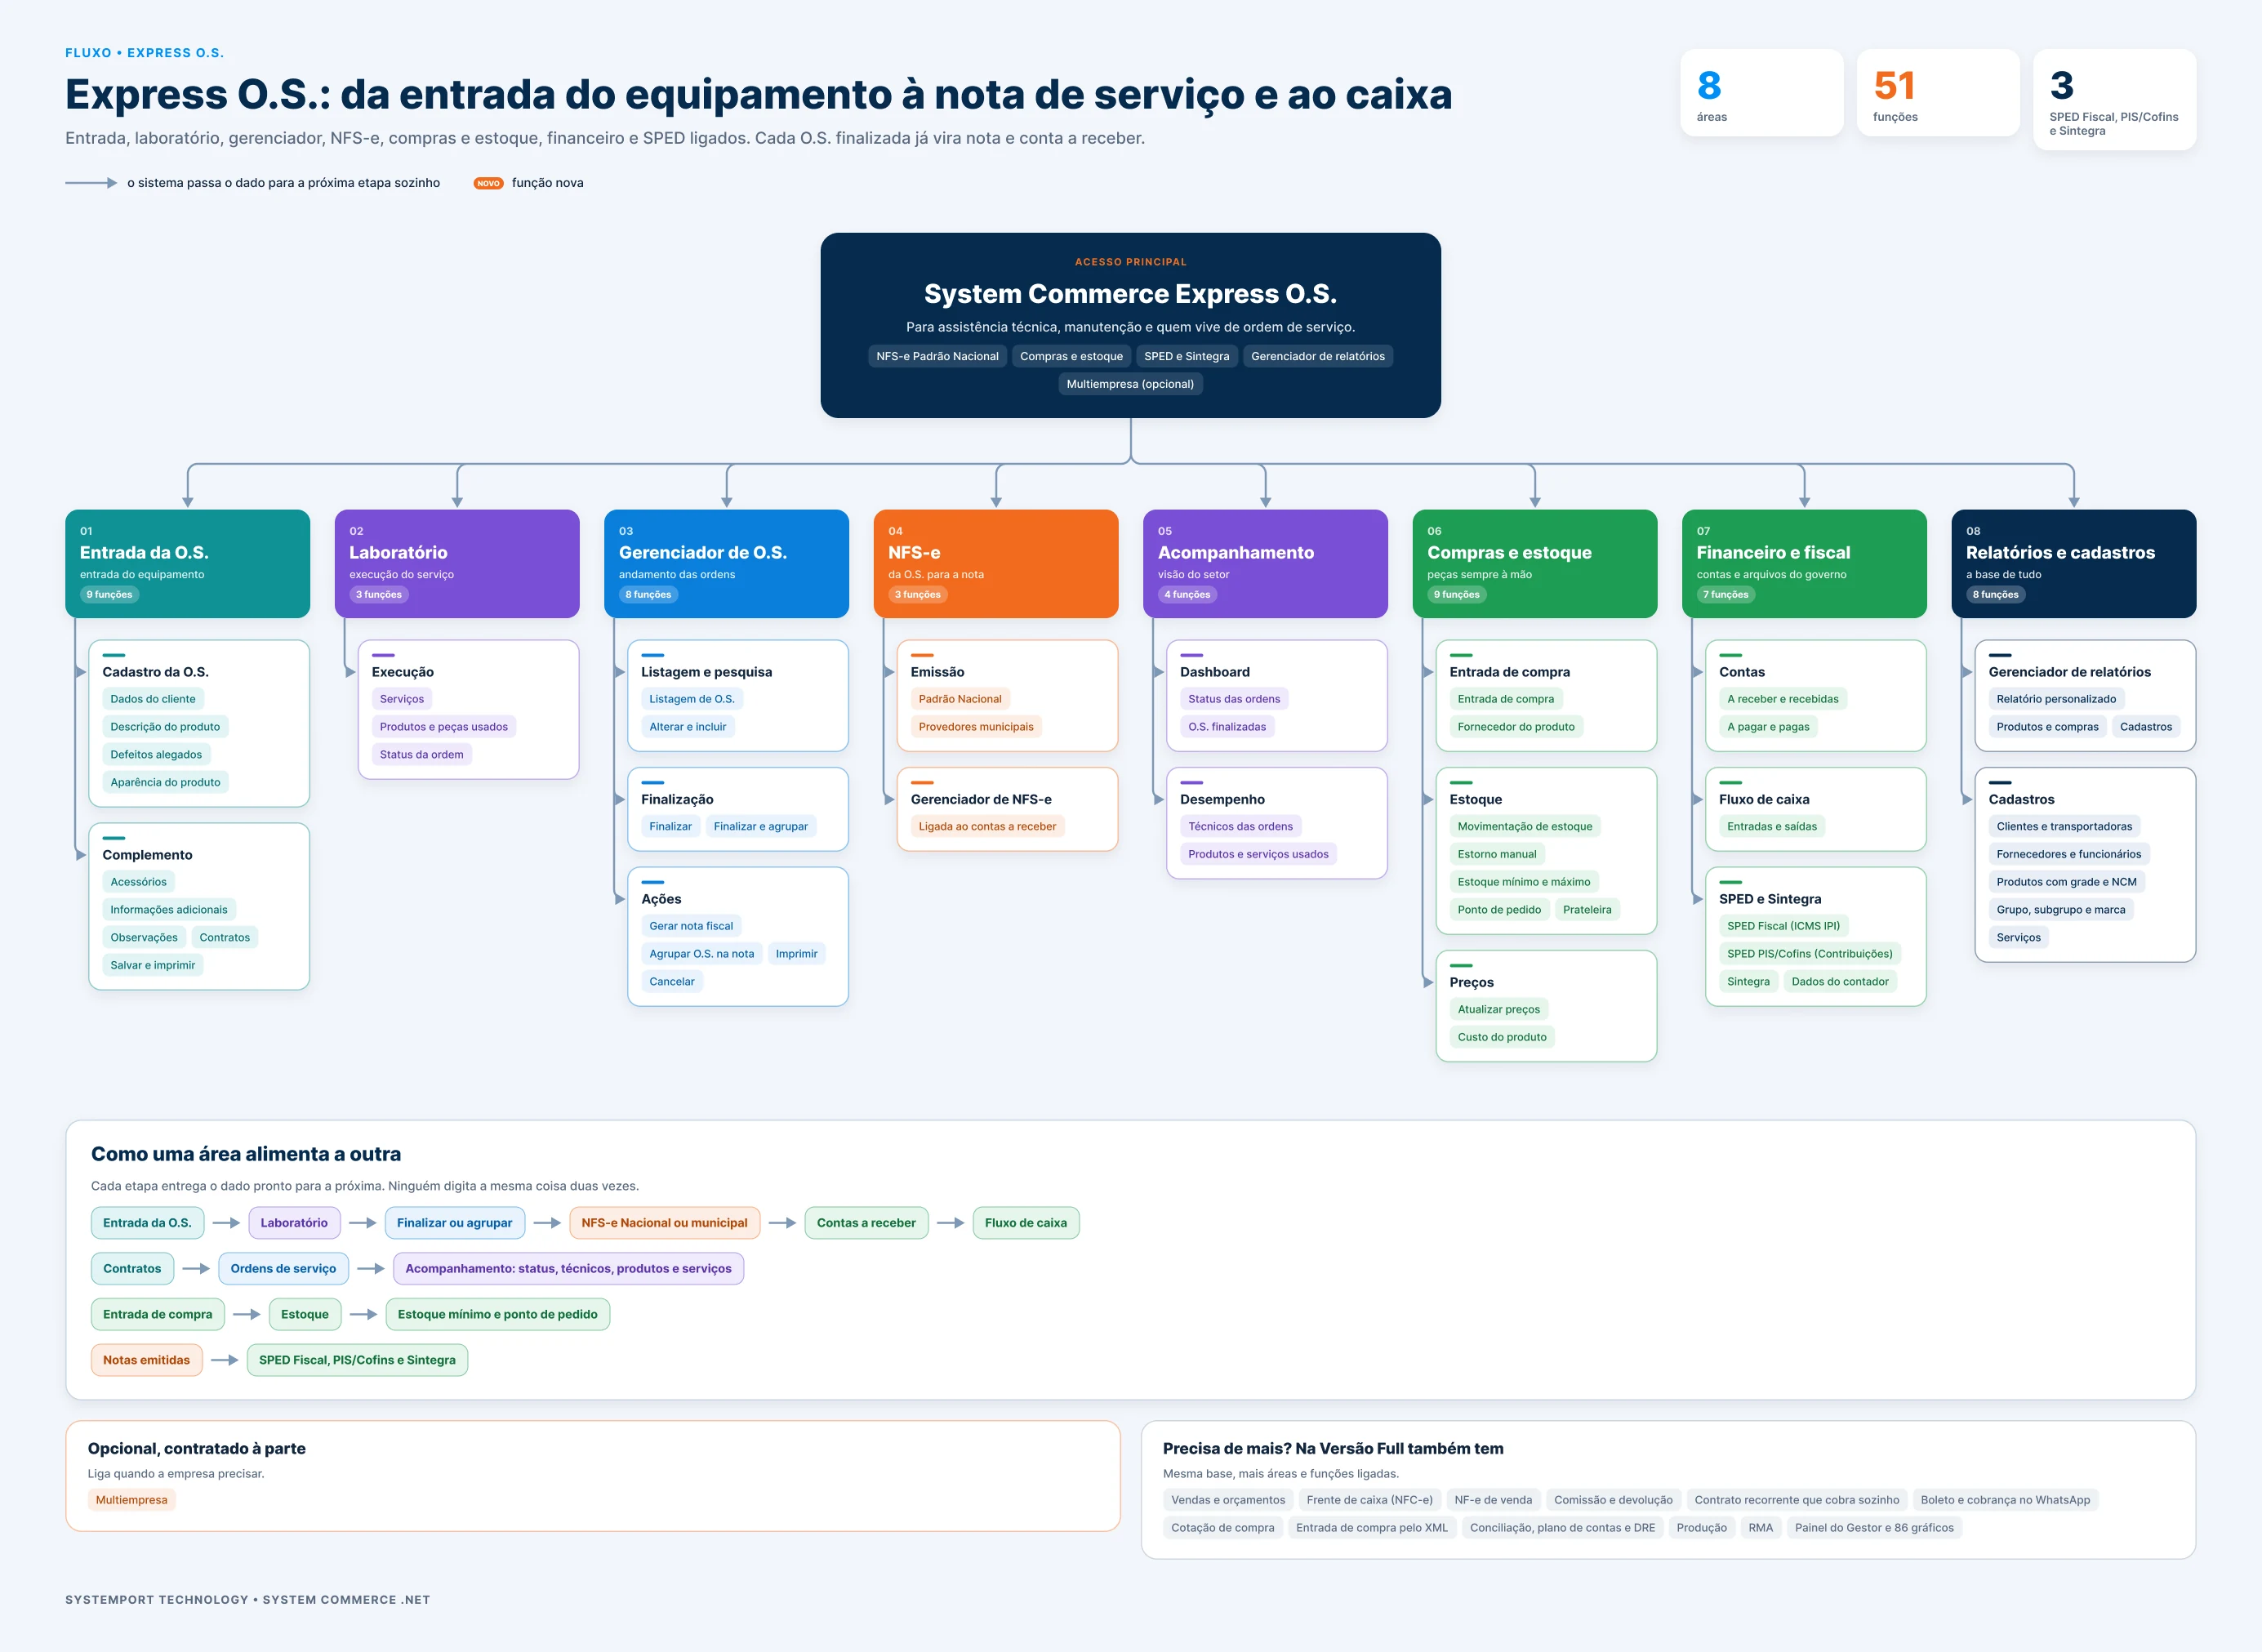2262x1652 pixels.
Task: Select the 'Dados do cliente' chip
Action: [x=153, y=699]
